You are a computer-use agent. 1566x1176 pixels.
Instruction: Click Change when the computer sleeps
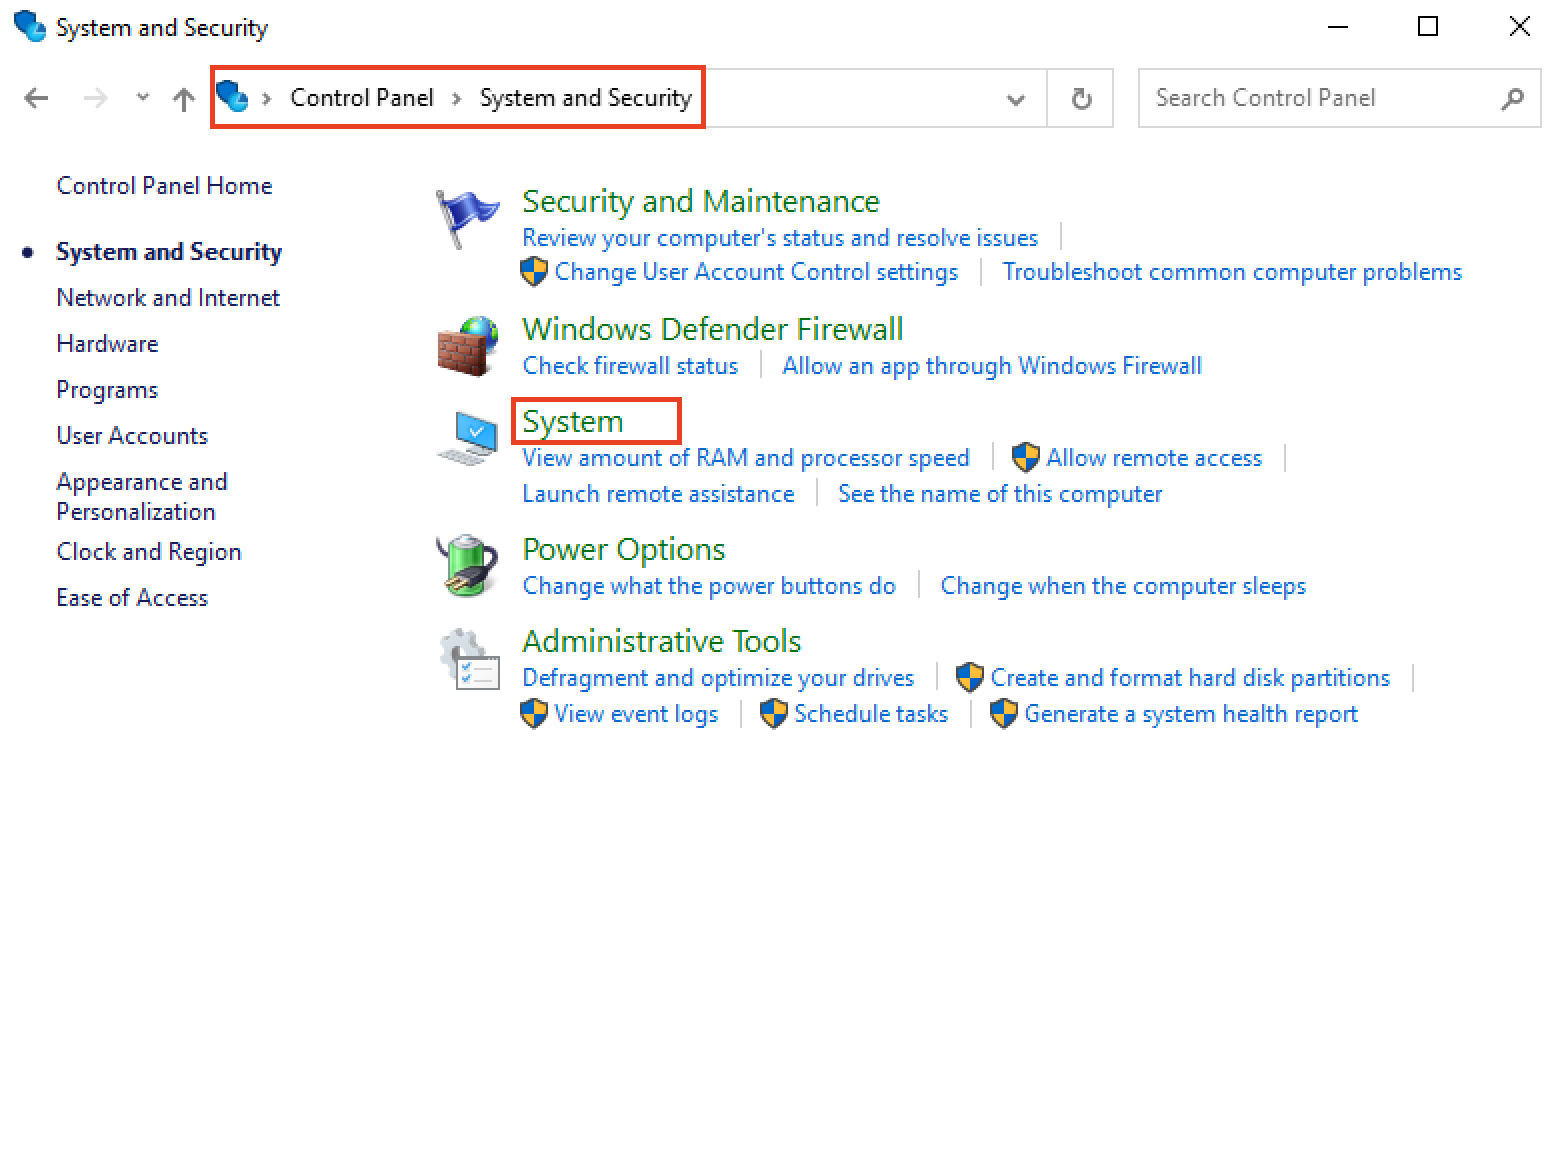click(x=1123, y=586)
